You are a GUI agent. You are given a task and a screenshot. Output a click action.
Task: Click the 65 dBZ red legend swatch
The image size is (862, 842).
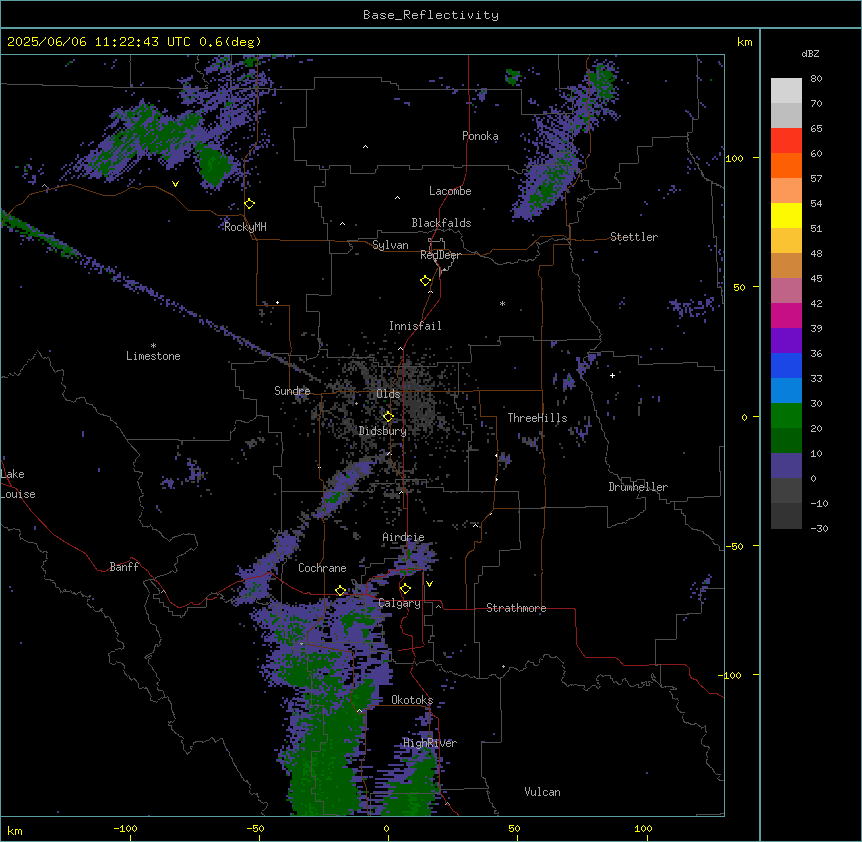[786, 141]
